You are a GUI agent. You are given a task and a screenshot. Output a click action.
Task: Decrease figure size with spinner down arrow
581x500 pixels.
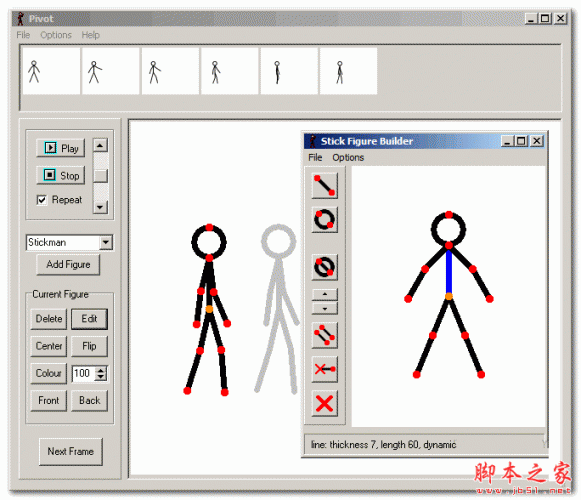[x=101, y=377]
